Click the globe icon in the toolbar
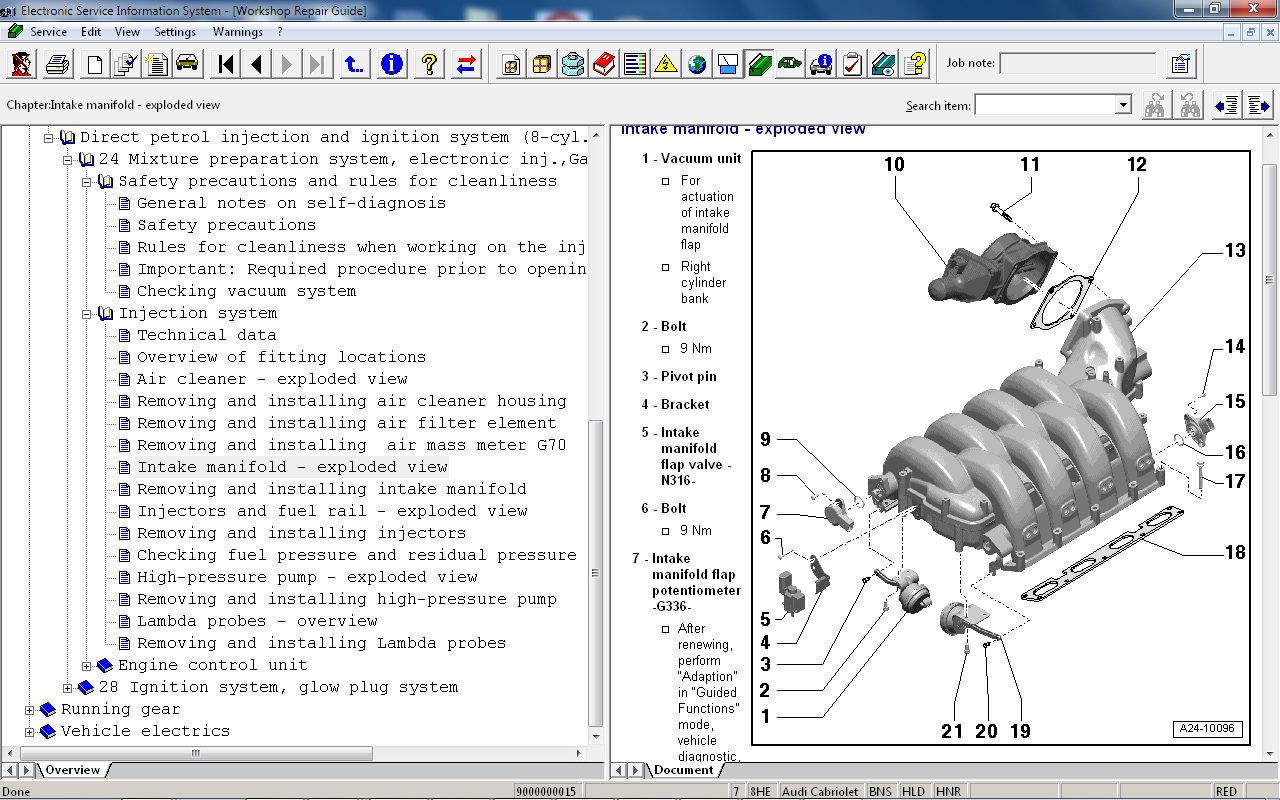1280x800 pixels. click(x=697, y=65)
